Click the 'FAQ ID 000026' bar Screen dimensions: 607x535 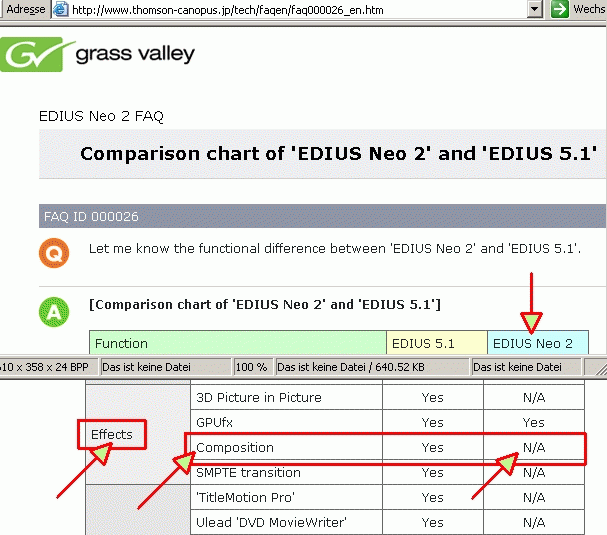[x=322, y=216]
